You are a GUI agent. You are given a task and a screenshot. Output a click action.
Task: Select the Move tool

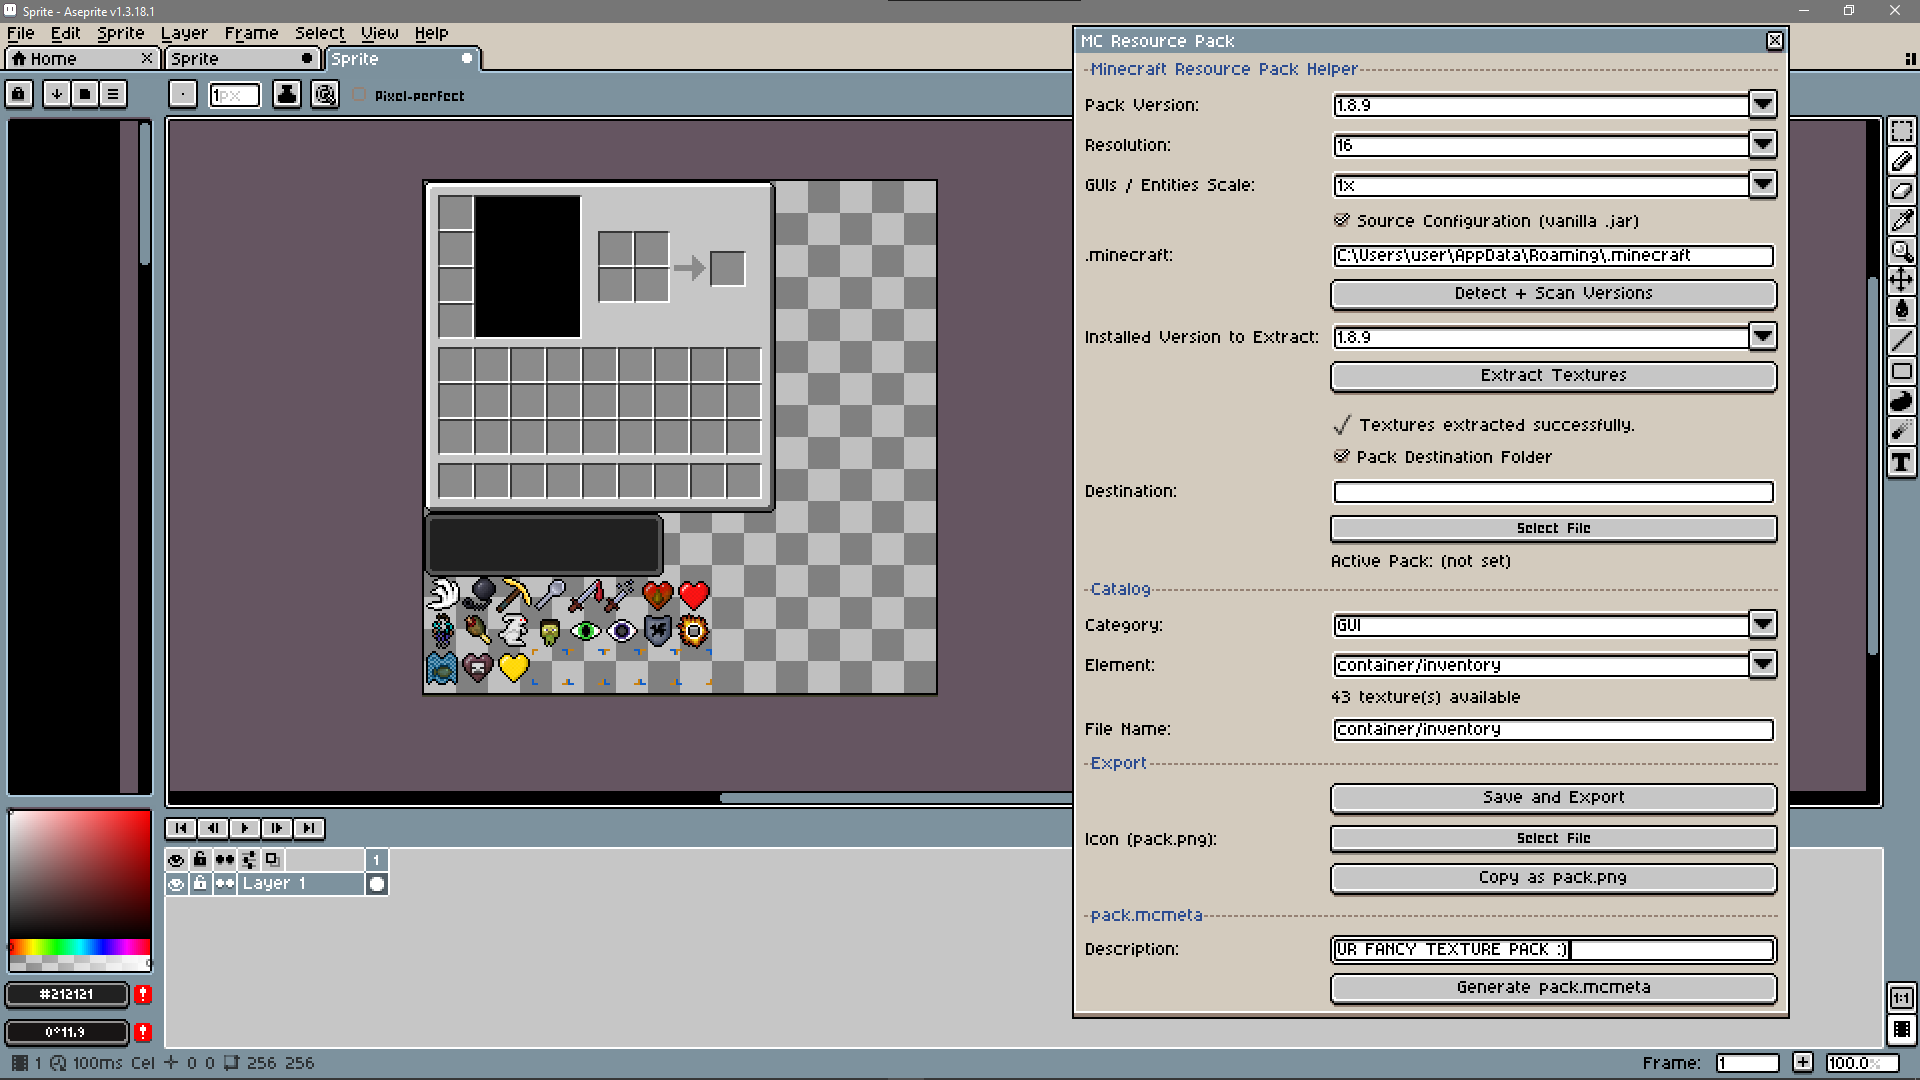[1901, 281]
